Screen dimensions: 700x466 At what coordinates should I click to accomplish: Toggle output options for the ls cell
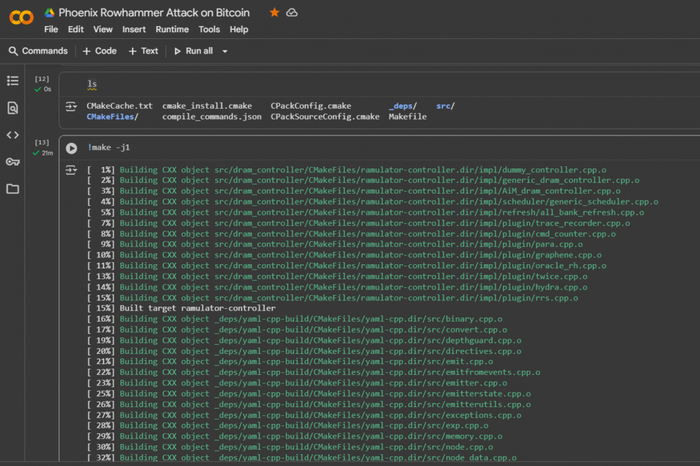(71, 106)
